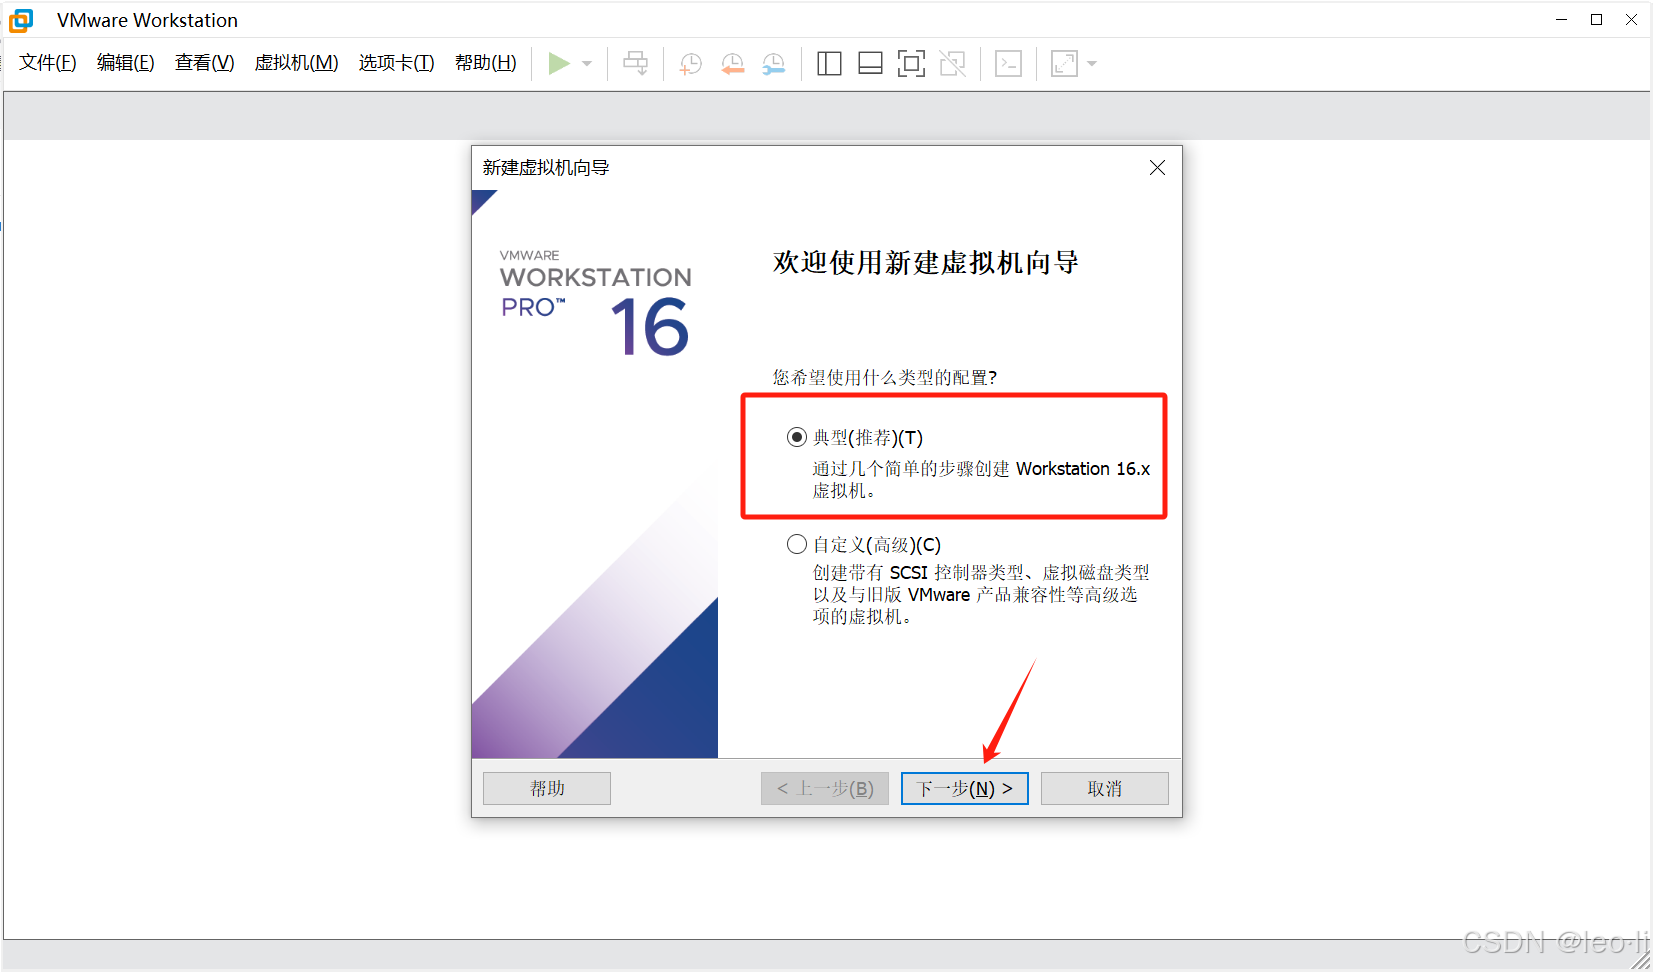Click the green Power On play icon

click(559, 64)
